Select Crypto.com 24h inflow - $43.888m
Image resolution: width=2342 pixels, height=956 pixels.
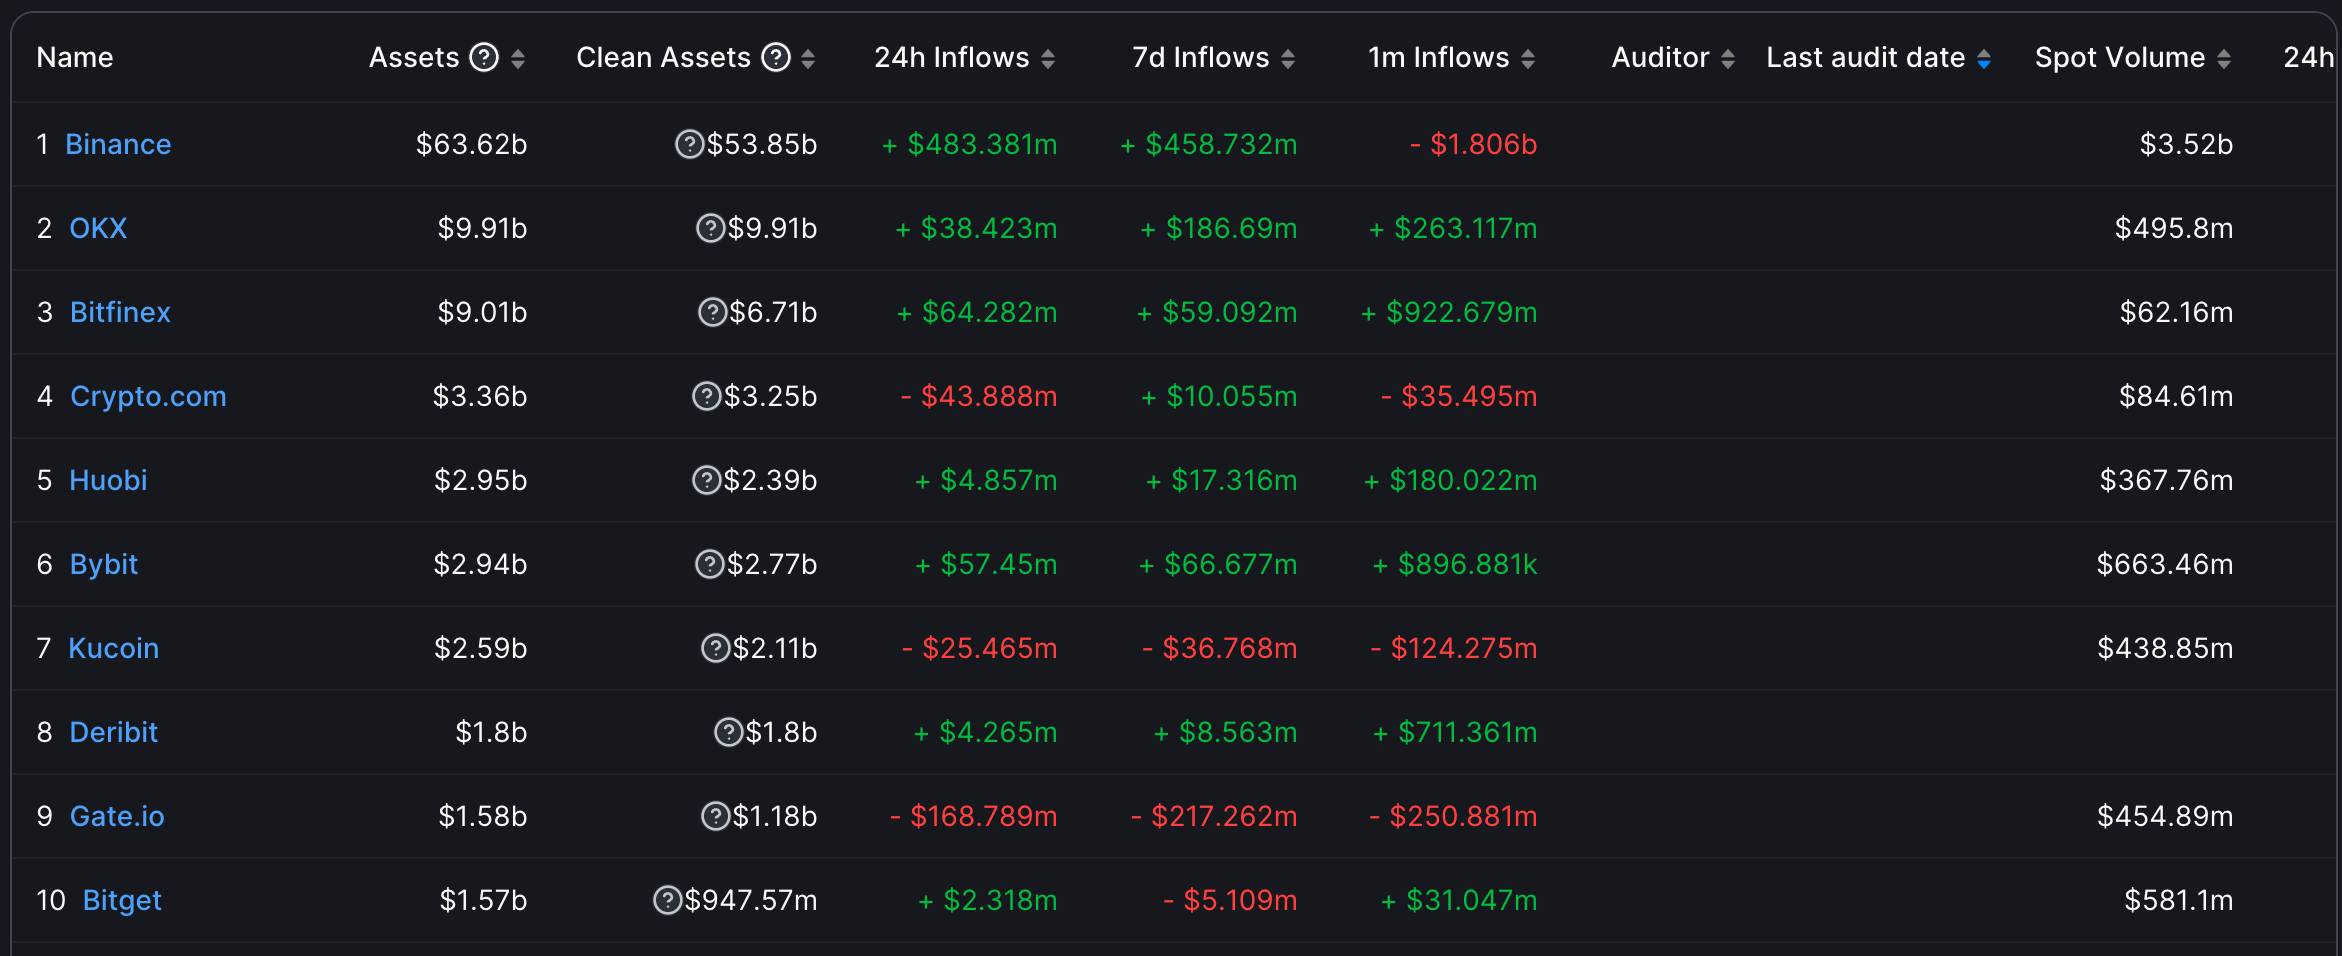coord(979,396)
